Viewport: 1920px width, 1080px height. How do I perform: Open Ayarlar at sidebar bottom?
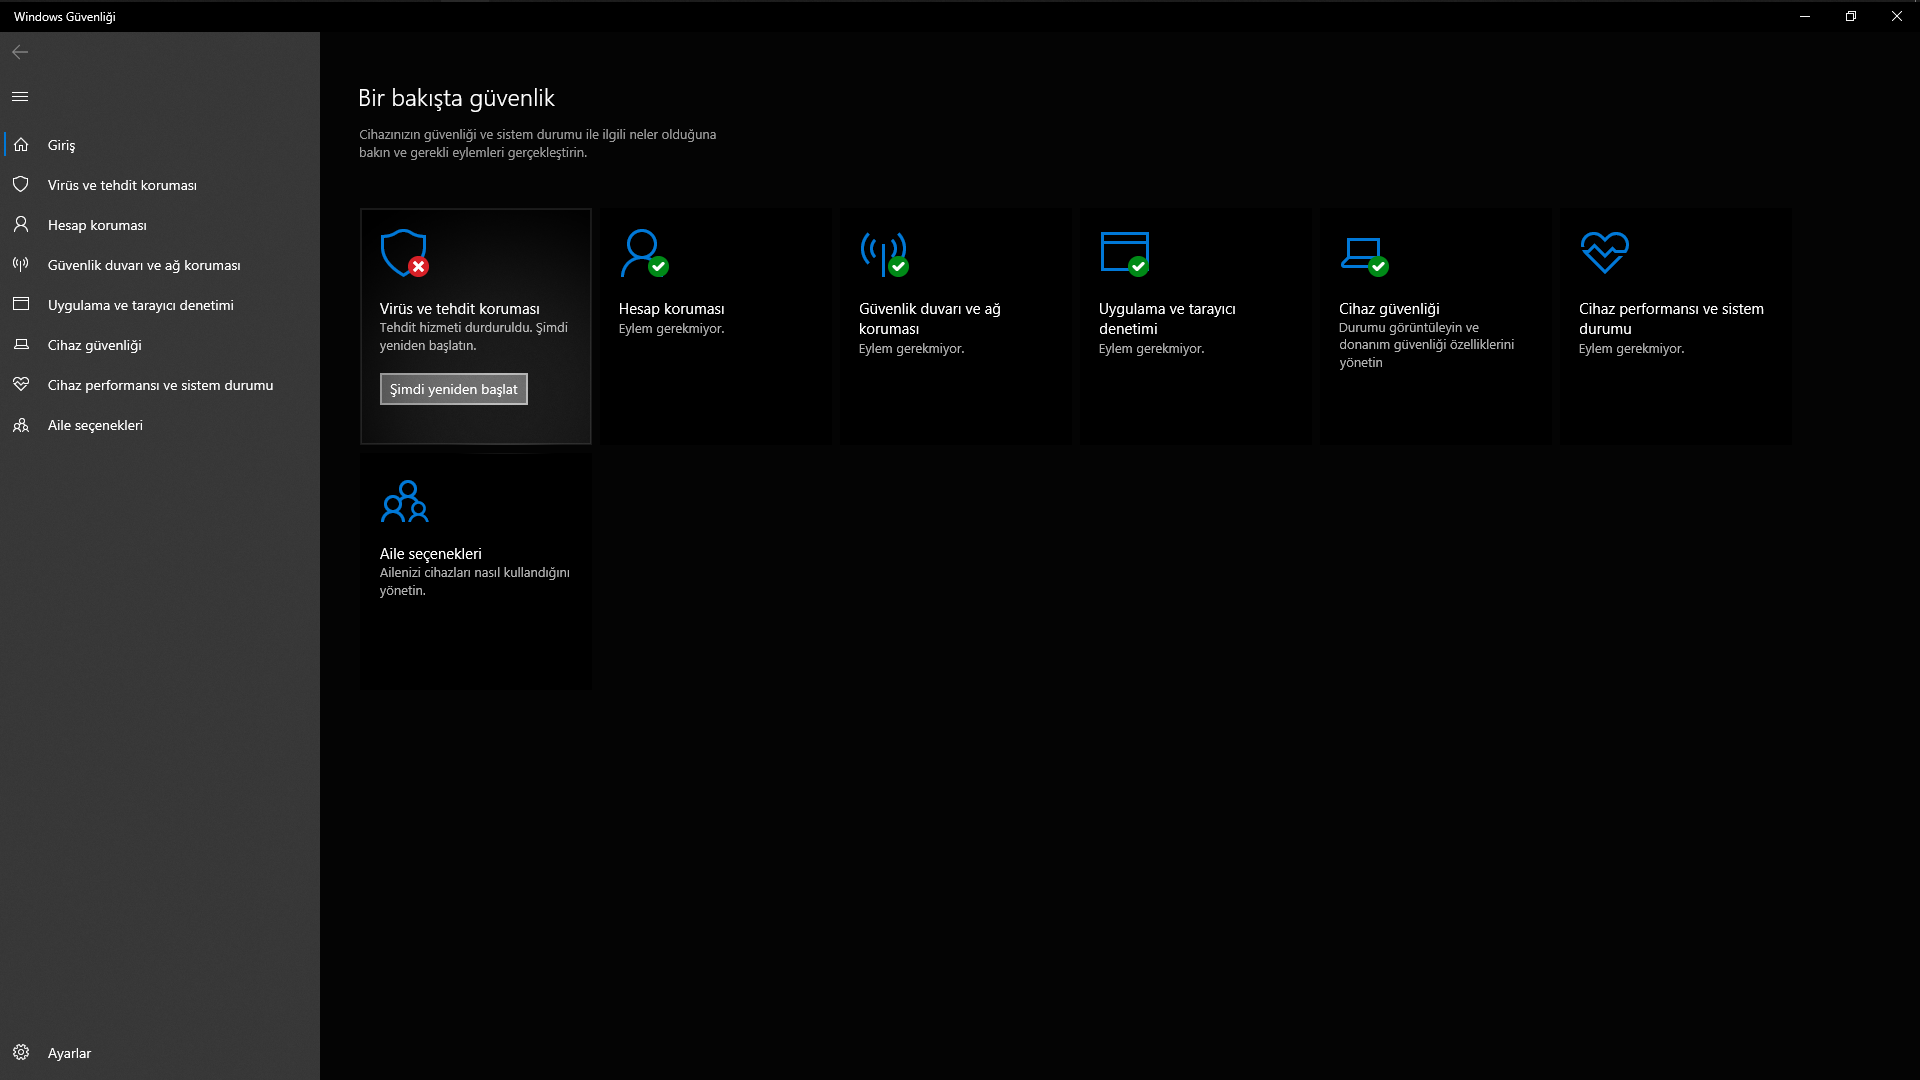pos(160,1053)
